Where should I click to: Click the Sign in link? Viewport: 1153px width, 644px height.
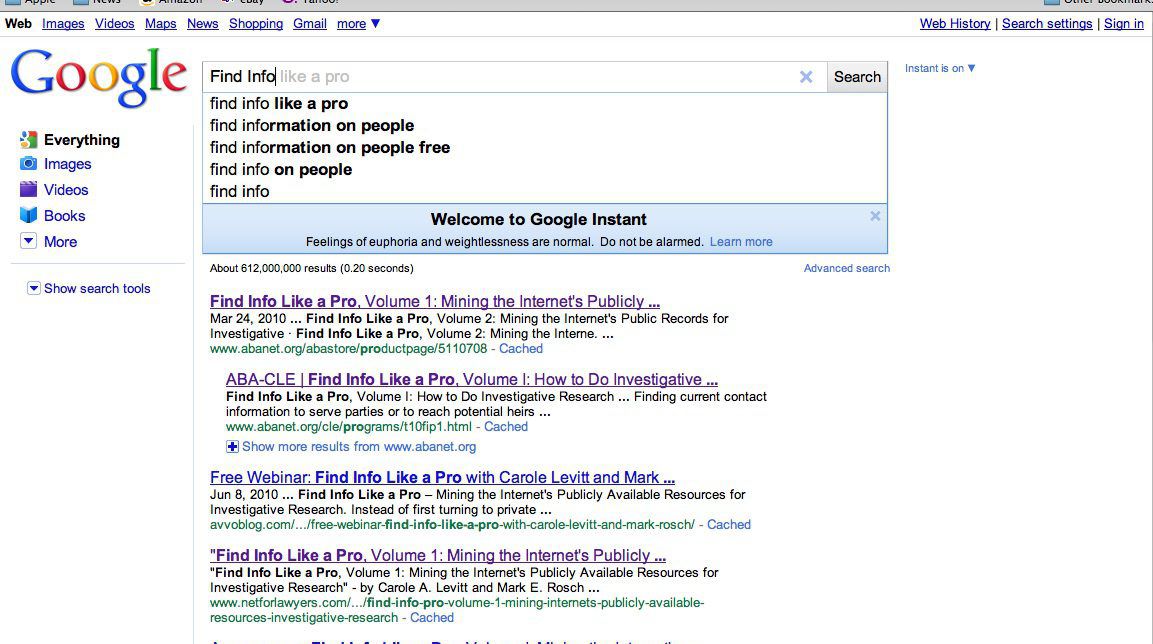(1124, 24)
